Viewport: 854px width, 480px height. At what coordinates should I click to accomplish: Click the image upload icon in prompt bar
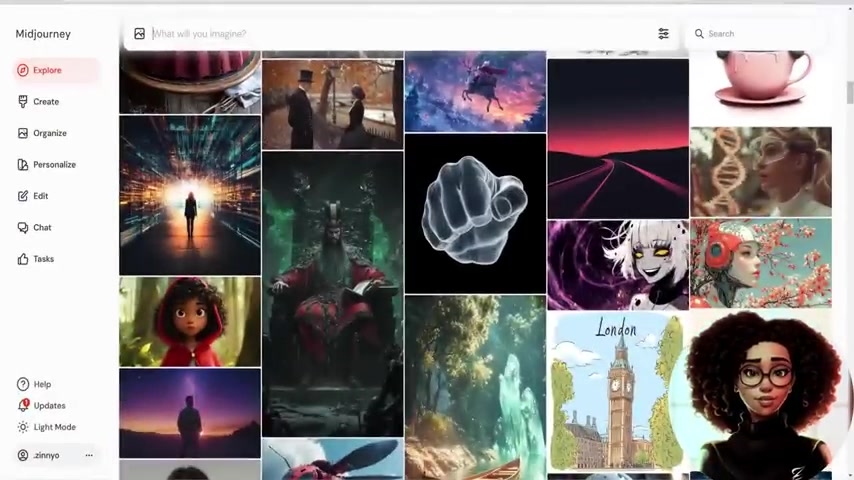139,34
